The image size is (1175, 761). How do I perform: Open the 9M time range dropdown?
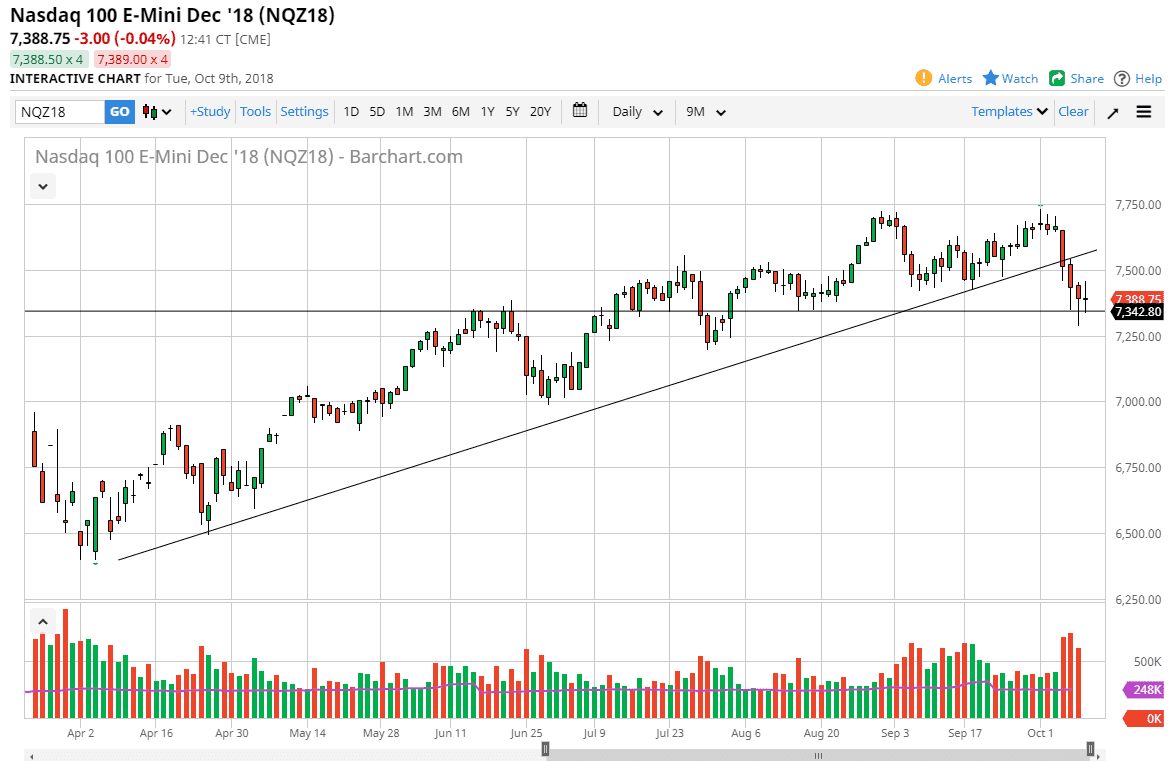tap(706, 111)
